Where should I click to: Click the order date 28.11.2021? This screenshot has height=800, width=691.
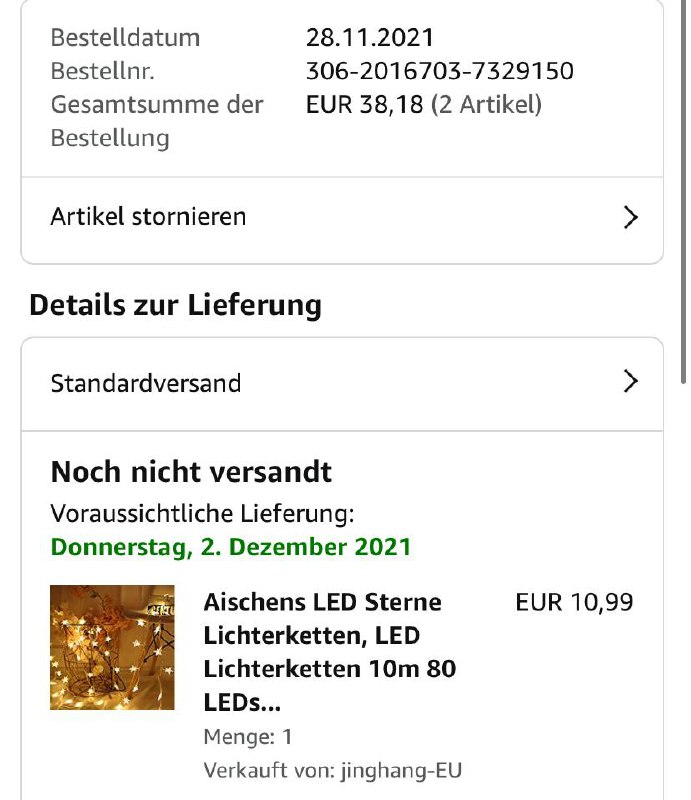click(x=370, y=38)
